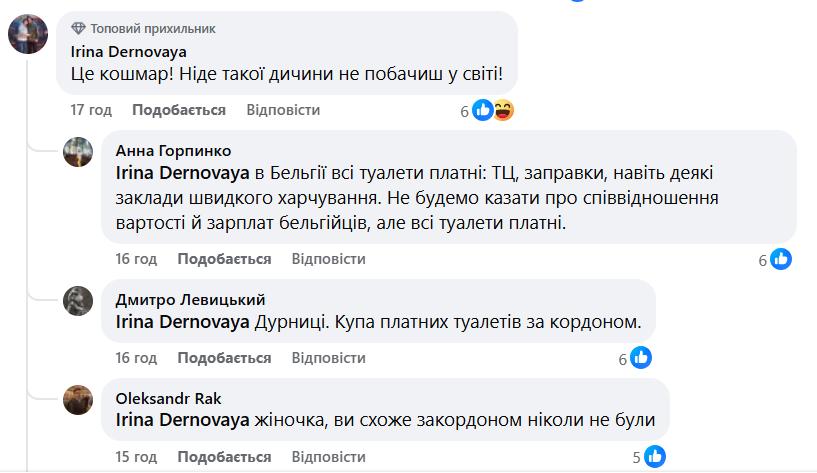Click the like reaction icon on Oleksandr Rak's reply

click(x=654, y=457)
